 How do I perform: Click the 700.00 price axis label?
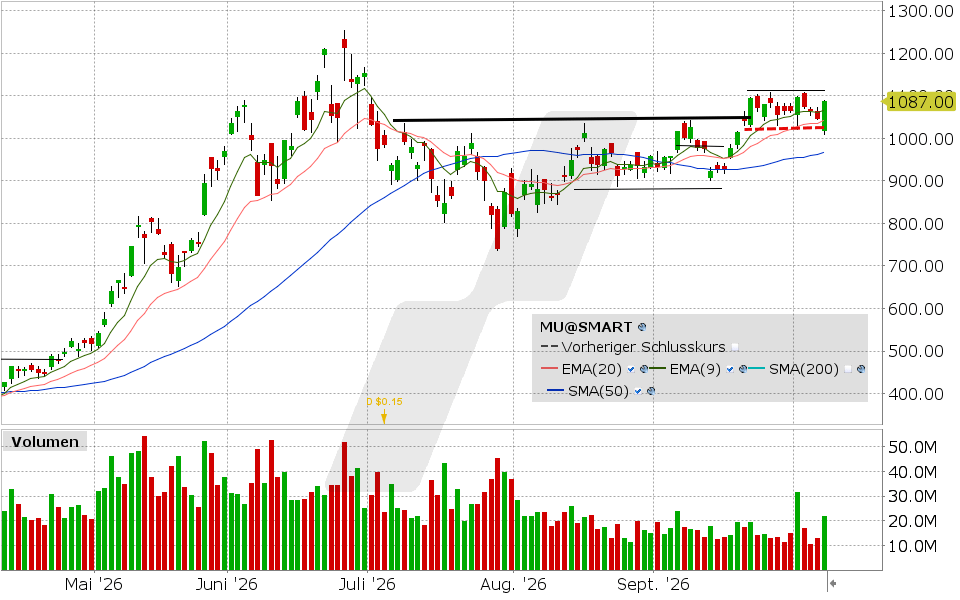coord(916,266)
